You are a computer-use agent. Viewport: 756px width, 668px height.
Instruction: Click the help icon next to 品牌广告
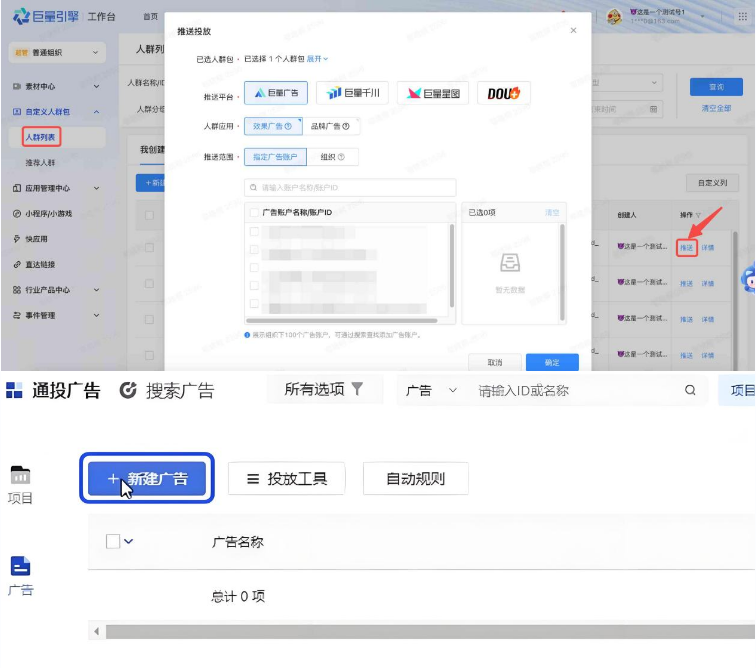coord(346,126)
